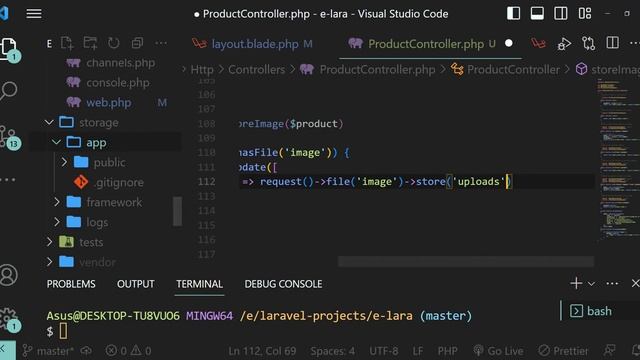Select the bash terminal instance

(x=599, y=311)
